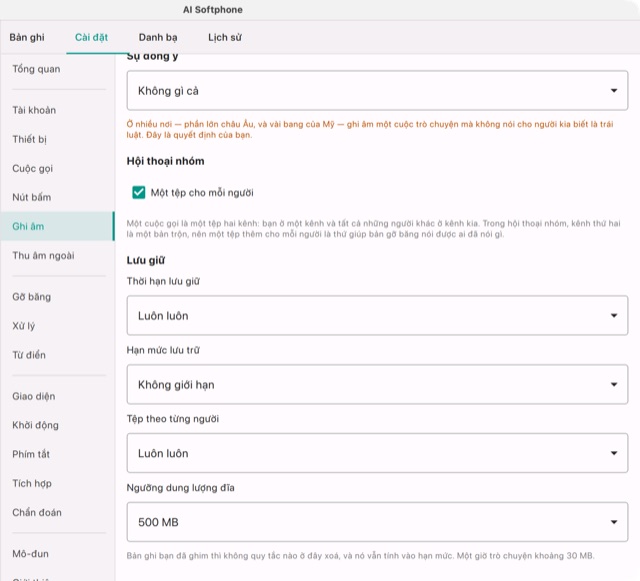Open the Tệp theo từng người dropdown
Image resolution: width=640 pixels, height=581 pixels.
click(377, 453)
